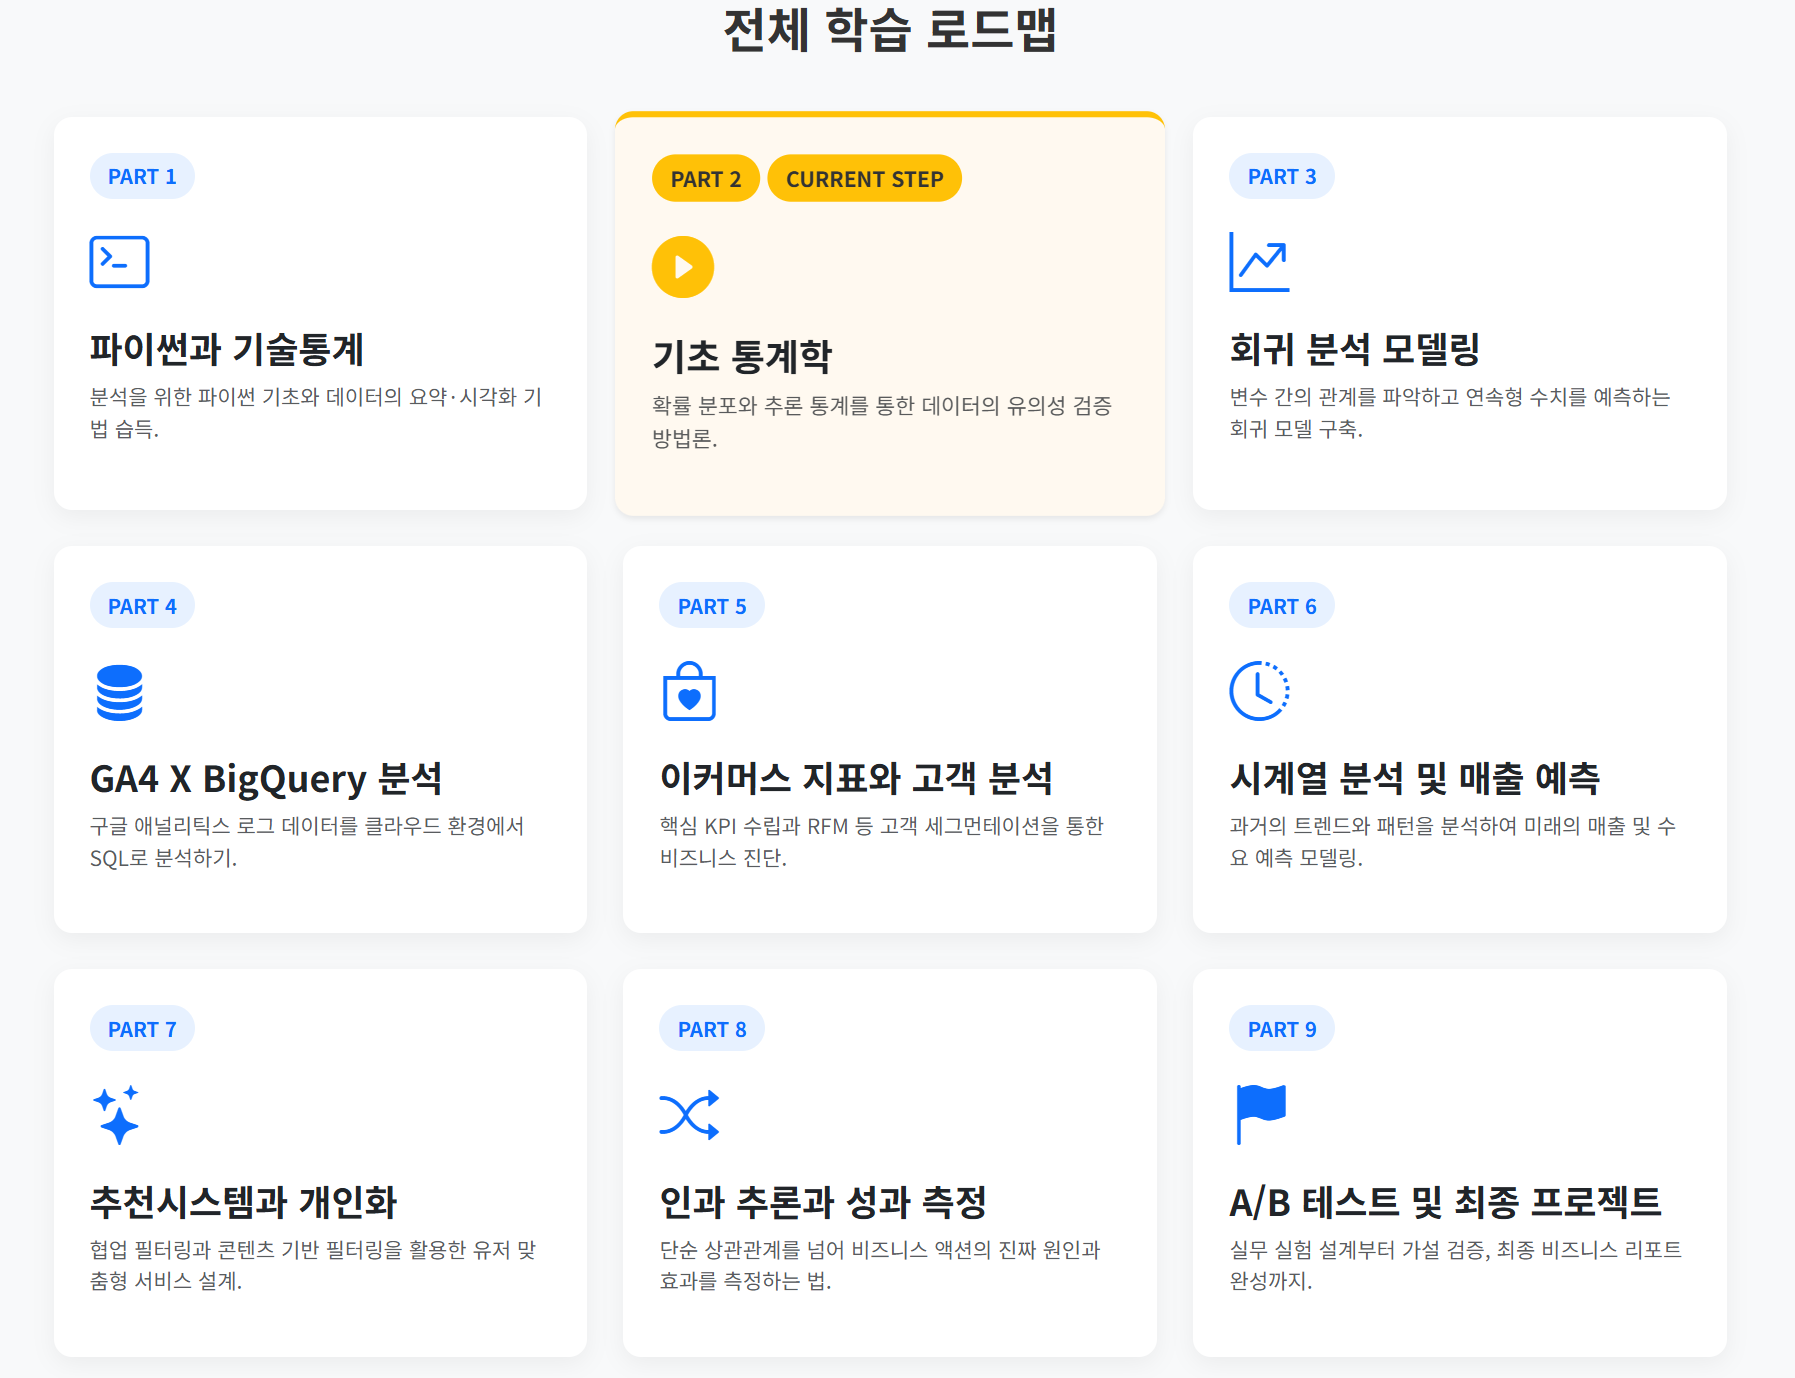Open the 인과 추론과 성과 측정 title

point(823,1201)
